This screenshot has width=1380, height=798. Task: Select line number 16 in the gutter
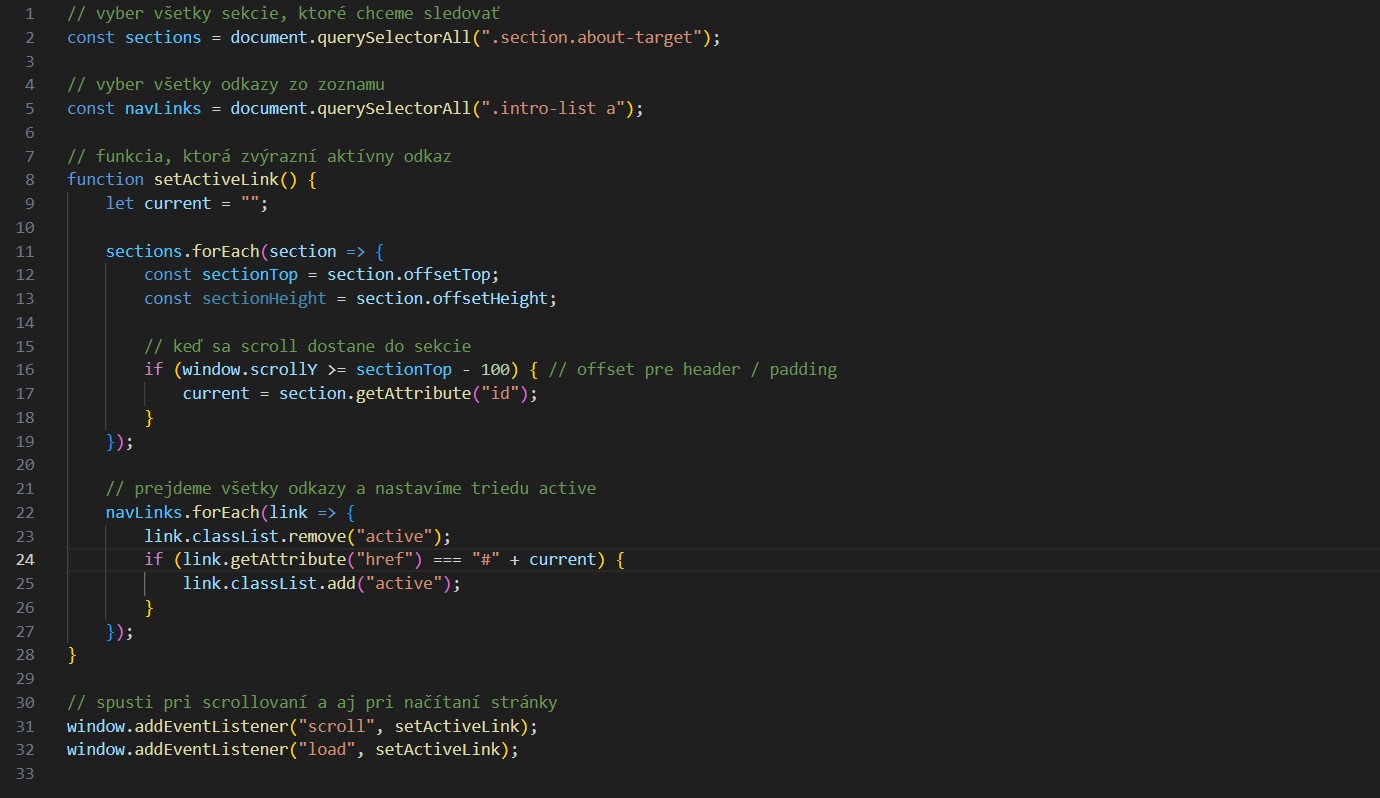[x=24, y=370]
